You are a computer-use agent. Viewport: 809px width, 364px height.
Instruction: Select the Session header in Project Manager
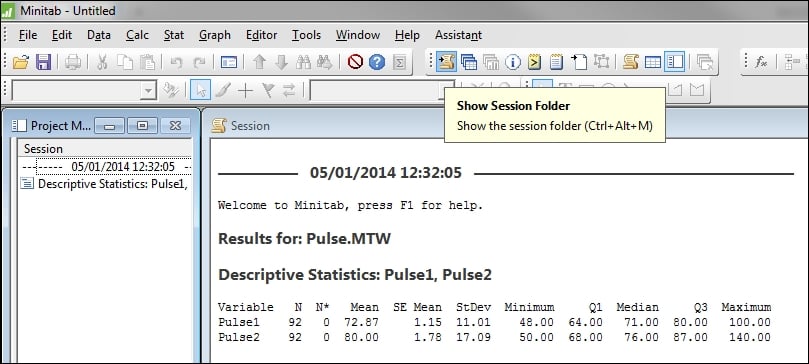pos(105,148)
